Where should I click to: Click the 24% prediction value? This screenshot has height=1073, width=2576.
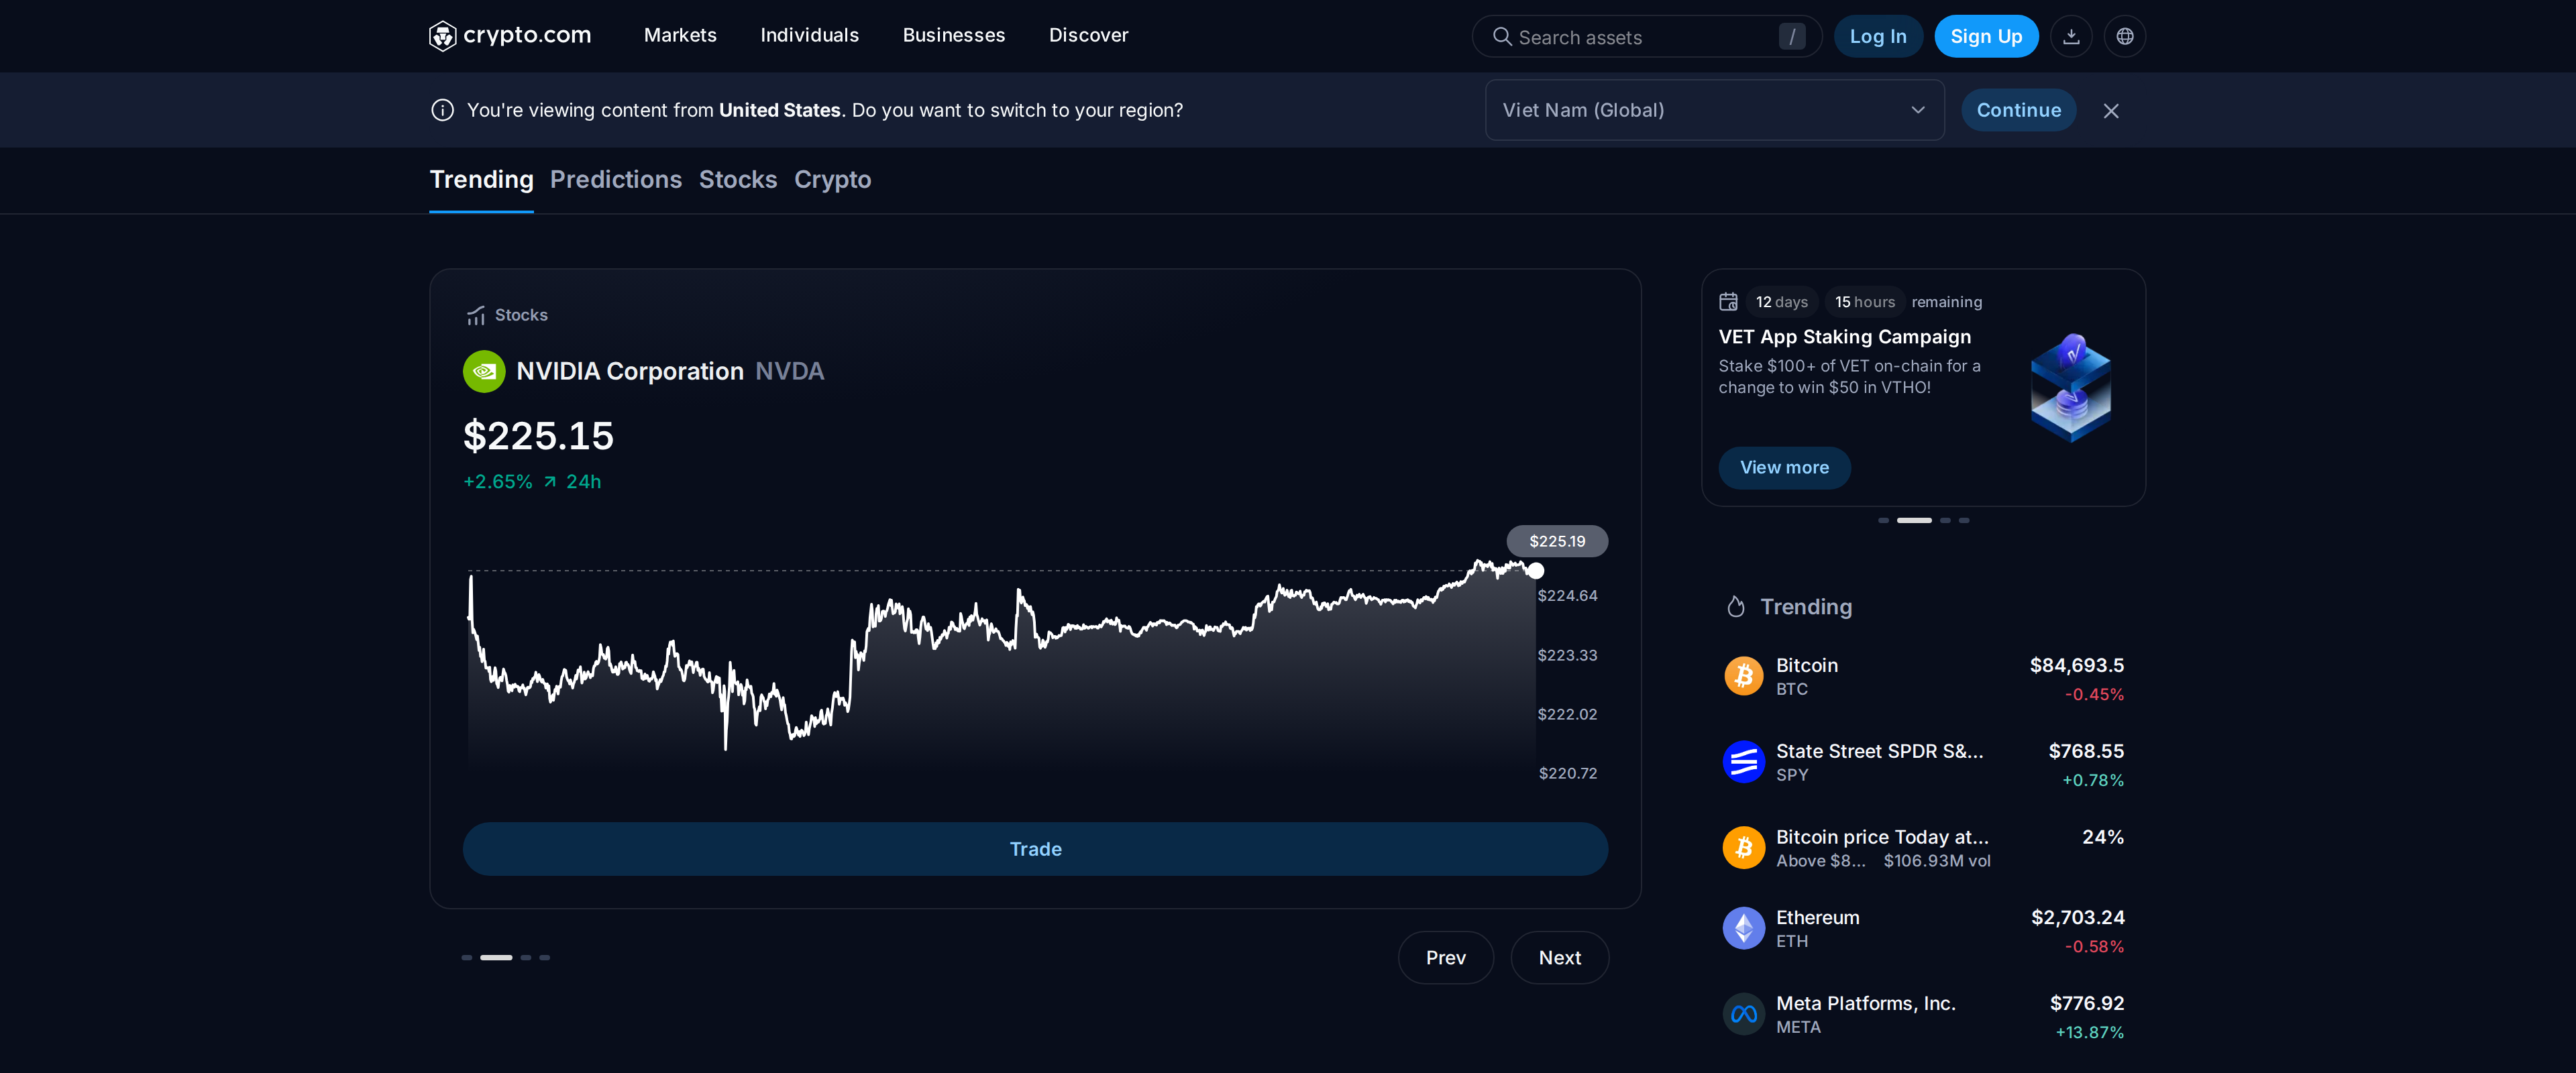2102,837
